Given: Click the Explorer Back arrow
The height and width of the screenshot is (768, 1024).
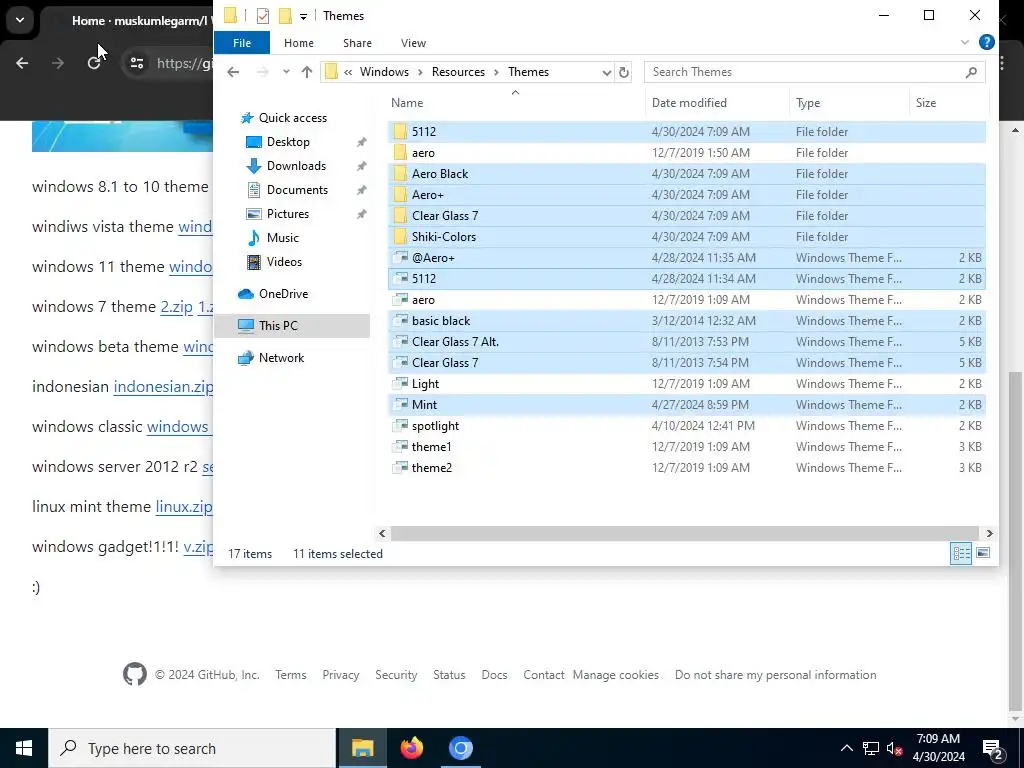Looking at the screenshot, I should tap(233, 72).
